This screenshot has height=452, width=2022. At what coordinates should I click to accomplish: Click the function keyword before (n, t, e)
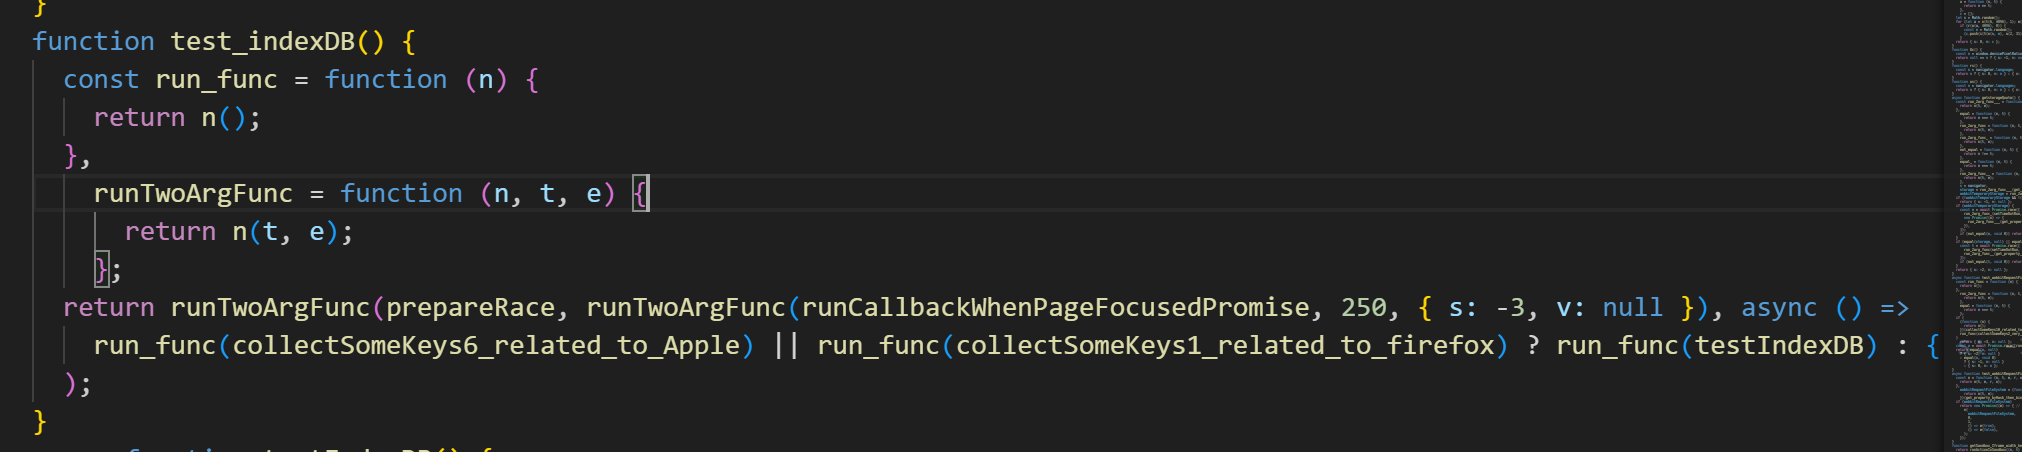point(401,194)
